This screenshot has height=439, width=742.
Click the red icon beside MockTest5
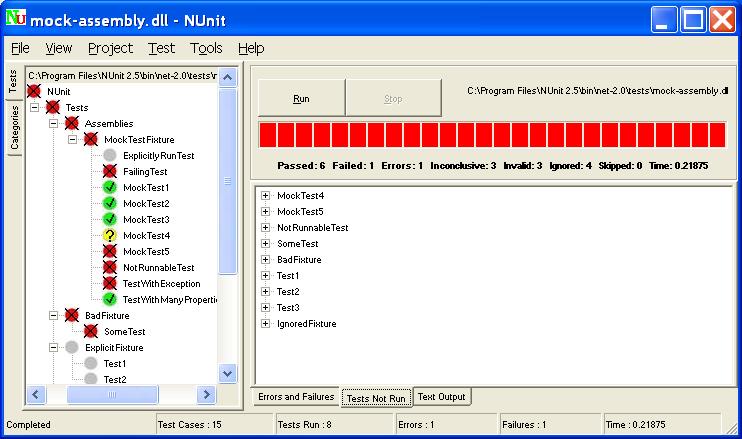pyautogui.click(x=110, y=251)
